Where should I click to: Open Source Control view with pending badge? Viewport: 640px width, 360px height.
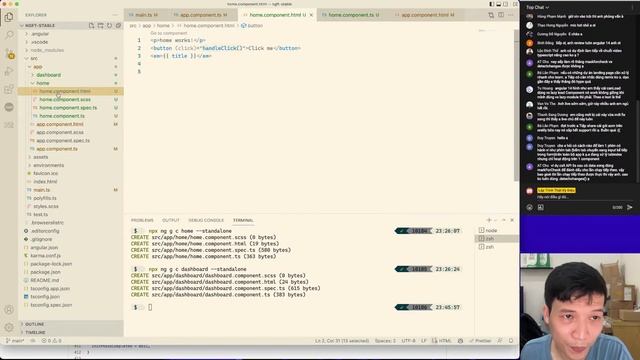pos(9,53)
